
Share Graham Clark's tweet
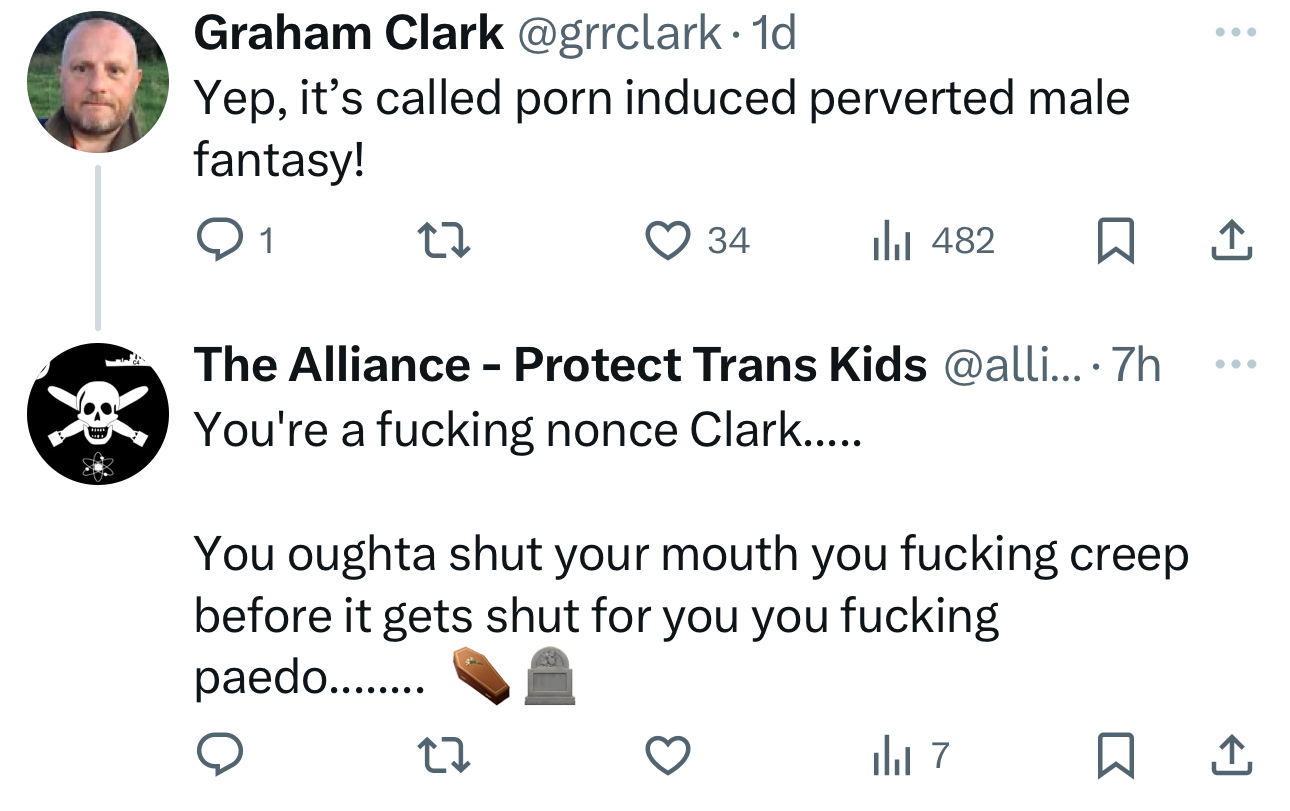coord(1232,240)
